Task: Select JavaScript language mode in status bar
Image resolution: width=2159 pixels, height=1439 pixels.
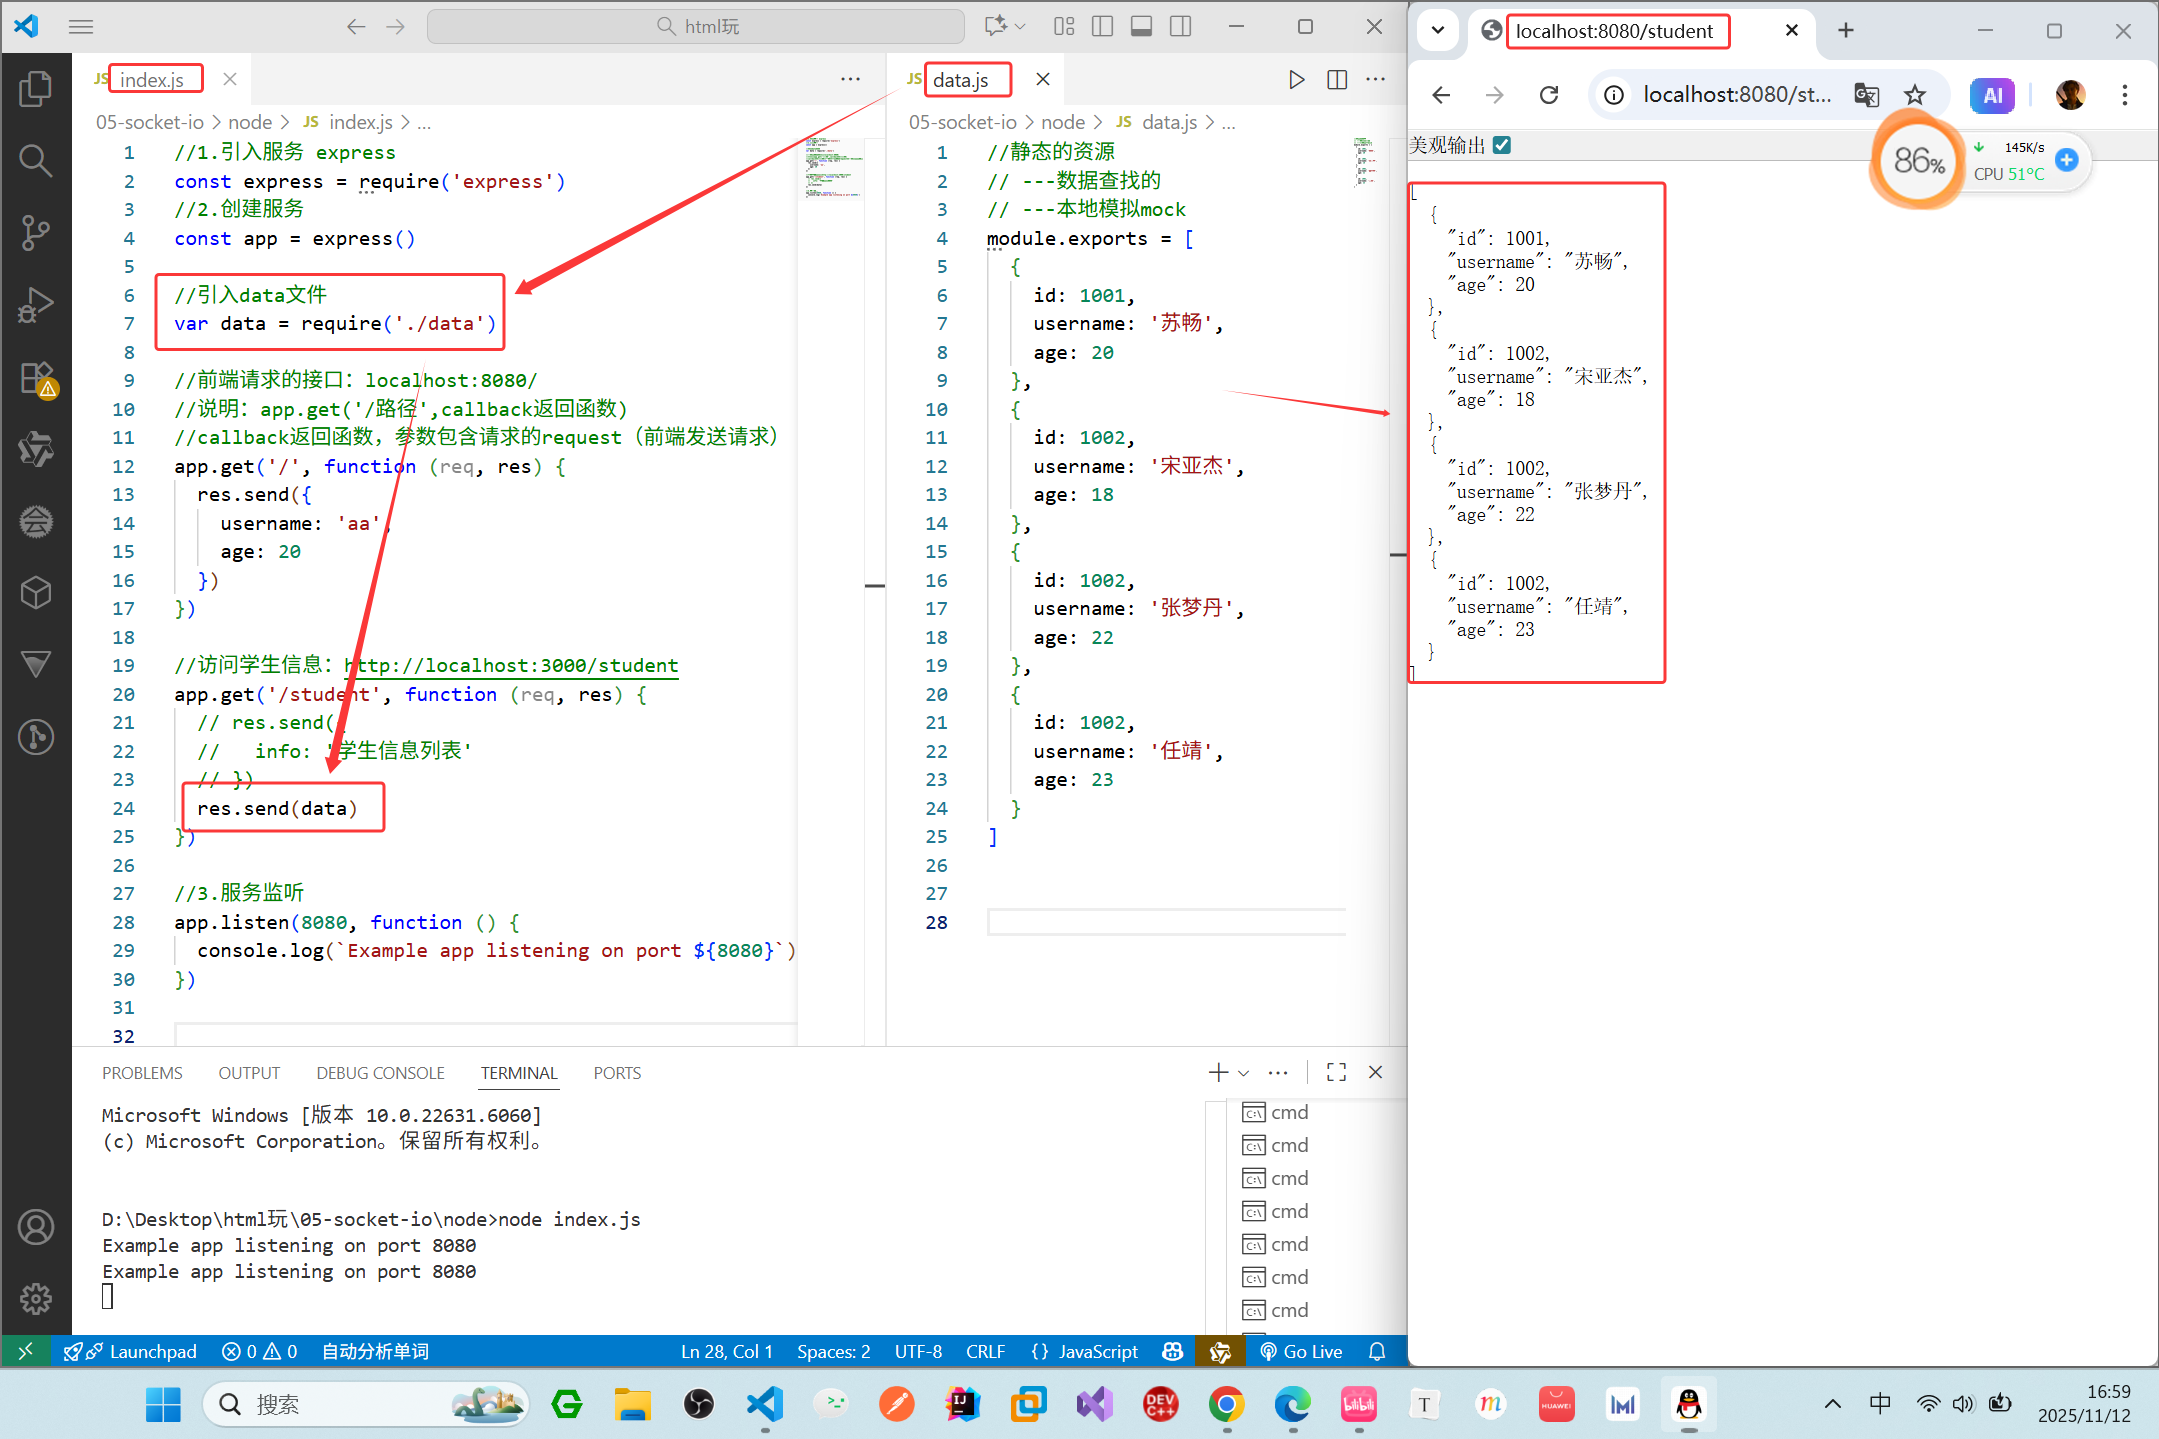Action: (1097, 1351)
